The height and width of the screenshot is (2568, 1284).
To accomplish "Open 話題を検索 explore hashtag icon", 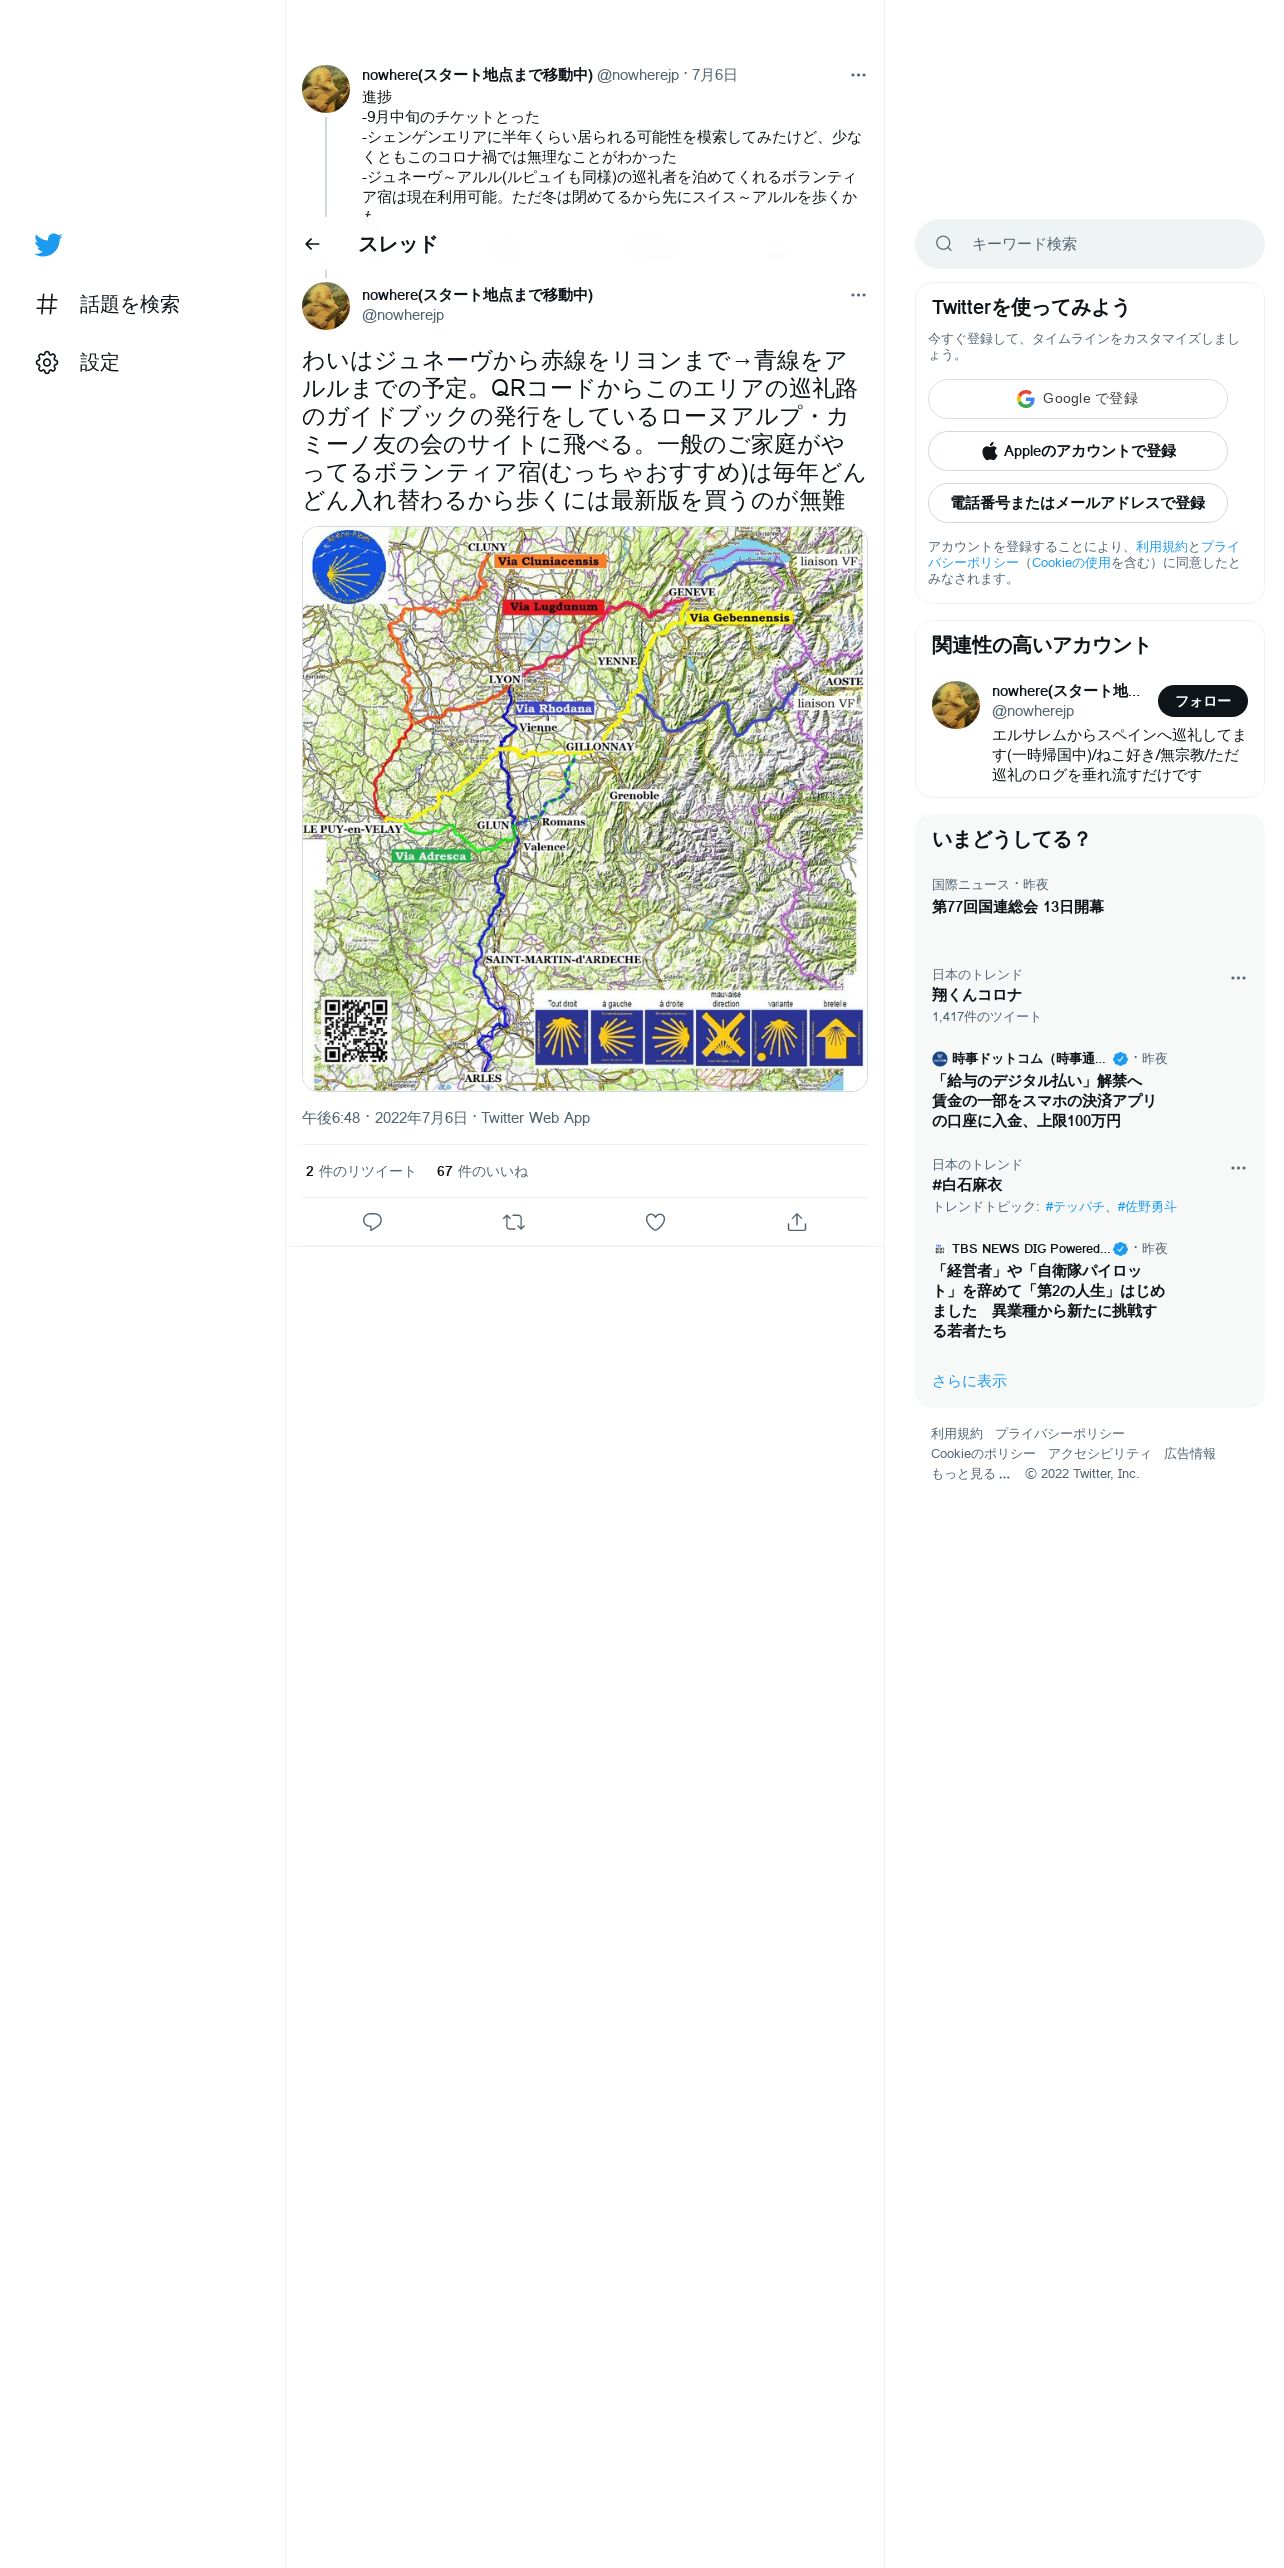I will pos(47,304).
